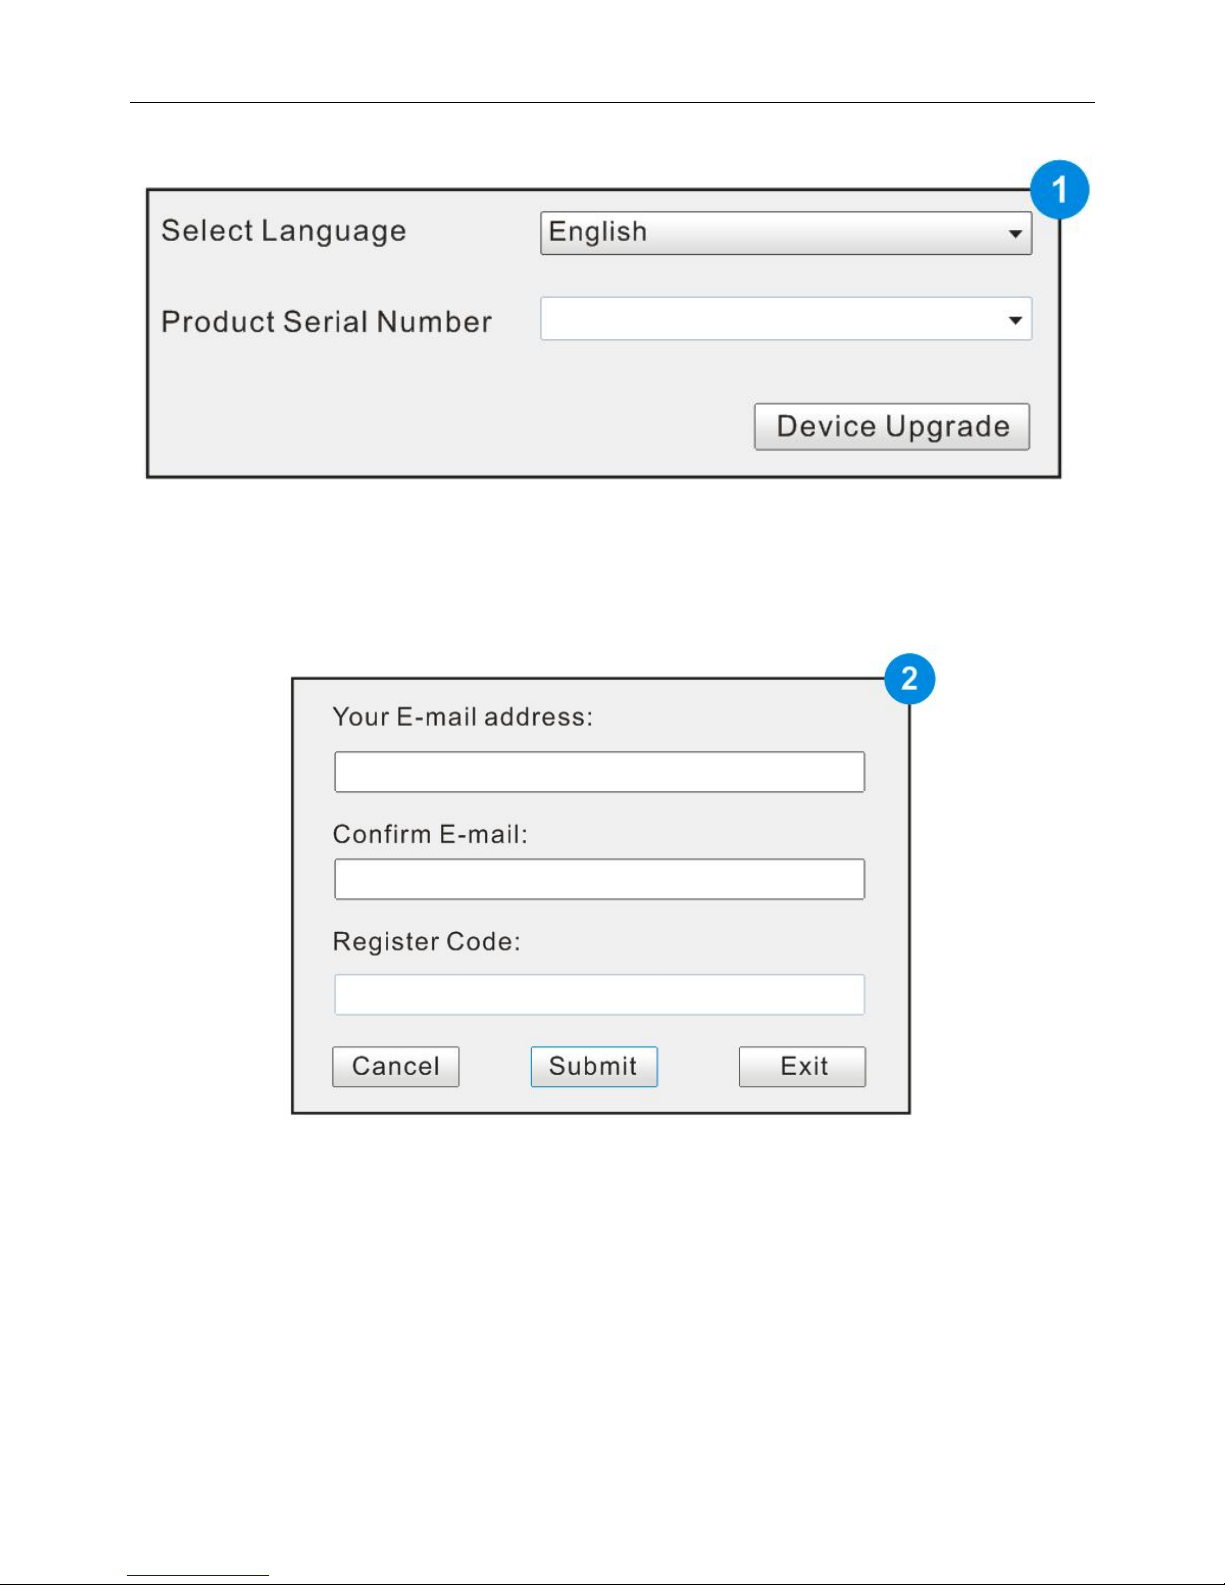
Task: Click the Cancel button
Action: coord(396,1067)
